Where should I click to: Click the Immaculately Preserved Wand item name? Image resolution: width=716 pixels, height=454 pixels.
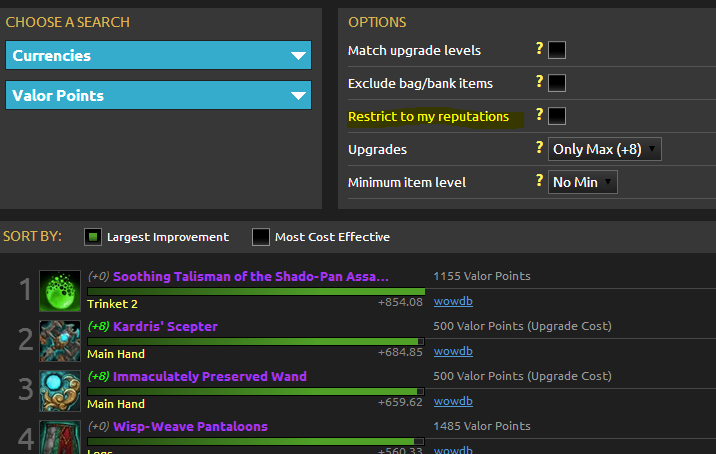point(210,377)
